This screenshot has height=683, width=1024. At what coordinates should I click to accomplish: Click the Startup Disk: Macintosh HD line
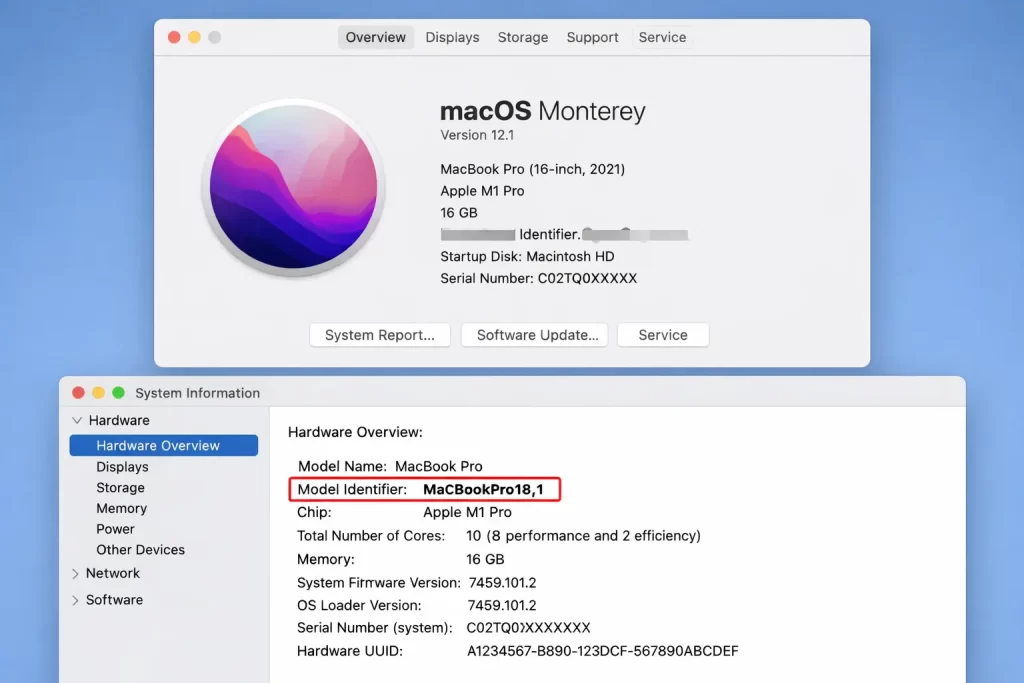pyautogui.click(x=527, y=257)
